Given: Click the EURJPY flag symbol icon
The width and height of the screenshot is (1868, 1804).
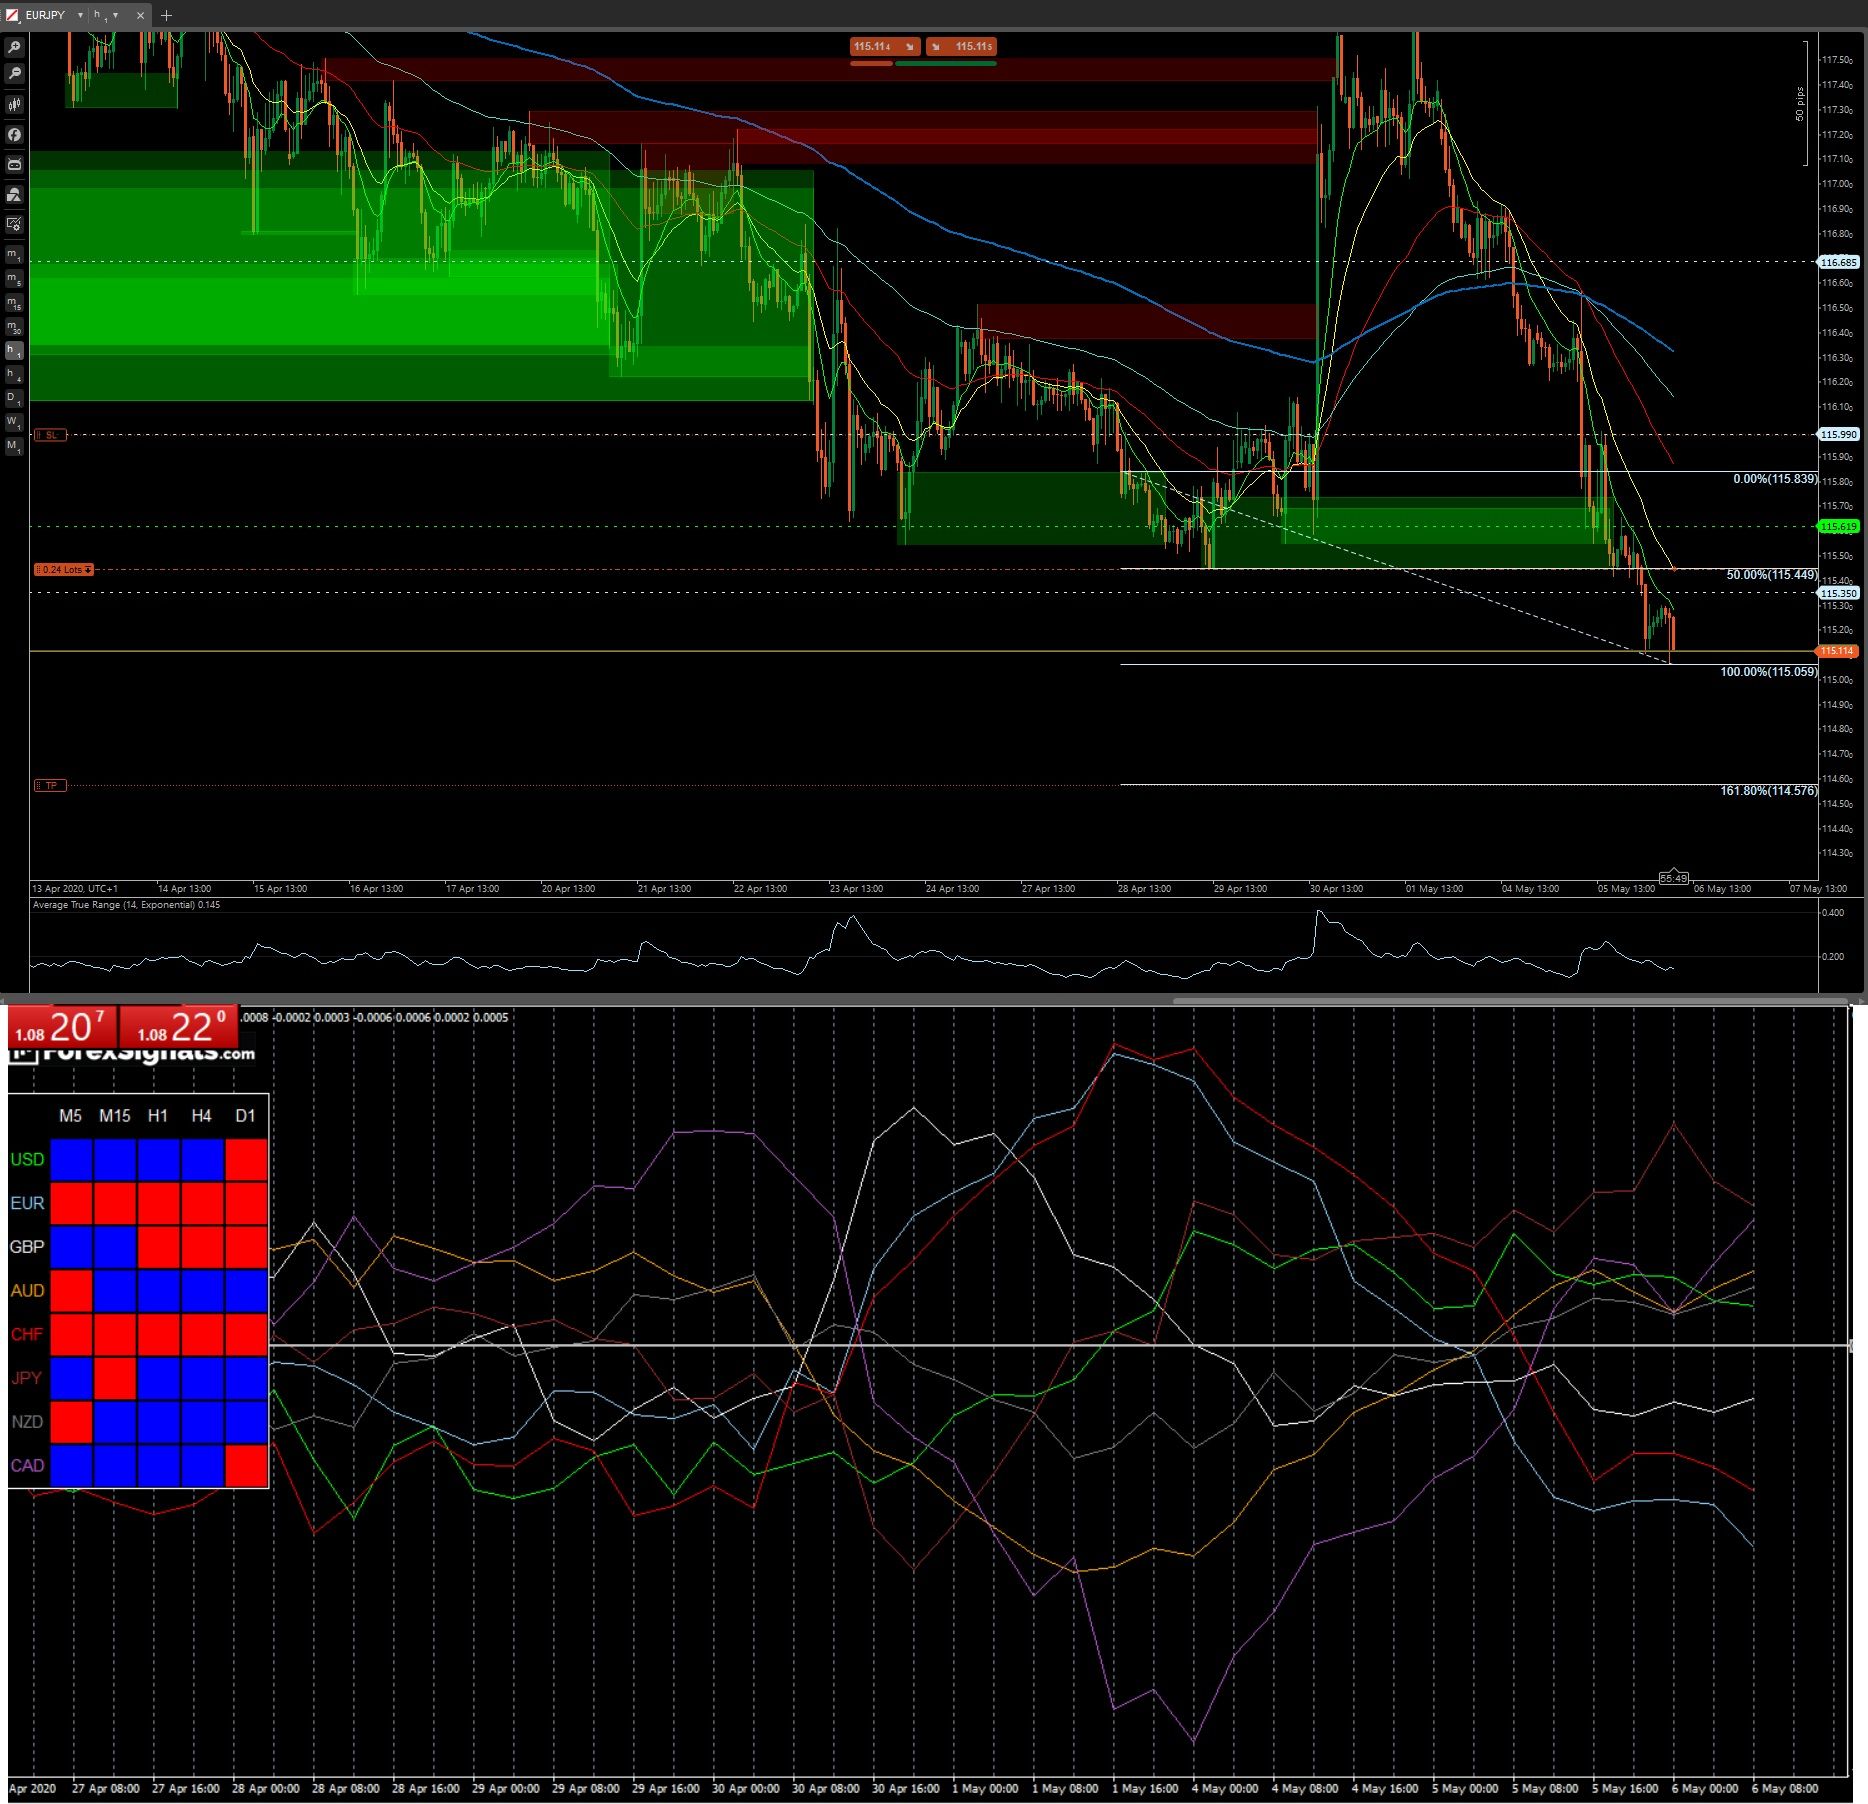Looking at the screenshot, I should coord(13,15).
